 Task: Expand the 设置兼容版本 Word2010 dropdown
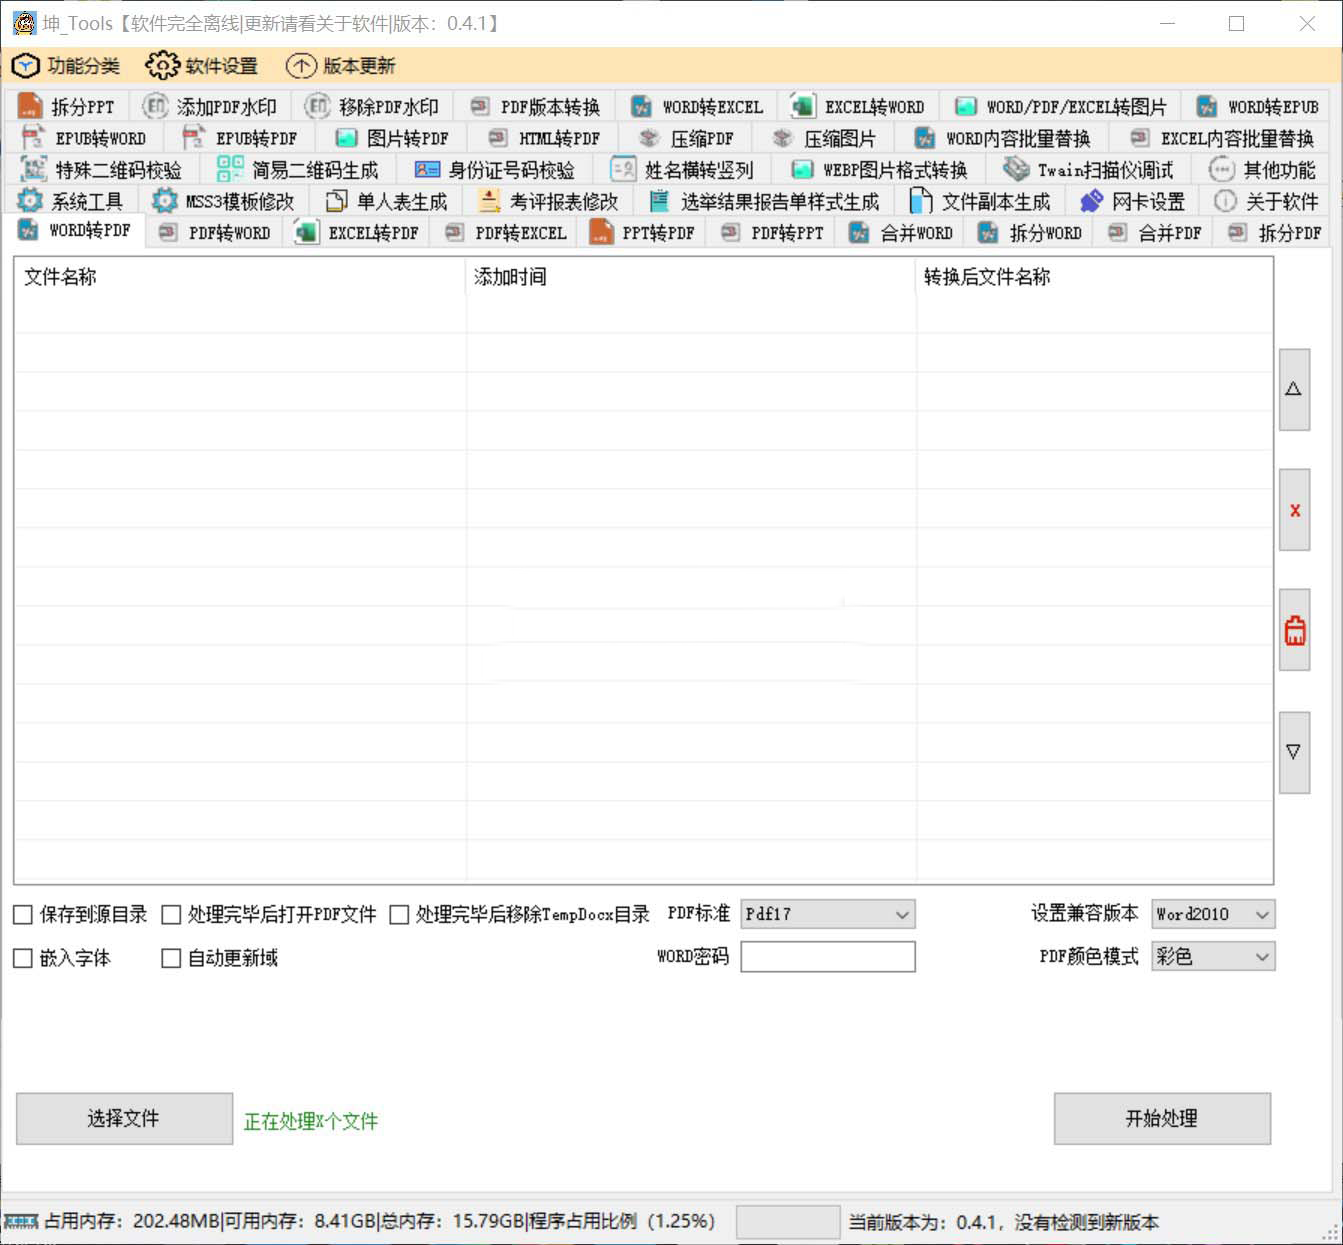pyautogui.click(x=1213, y=914)
